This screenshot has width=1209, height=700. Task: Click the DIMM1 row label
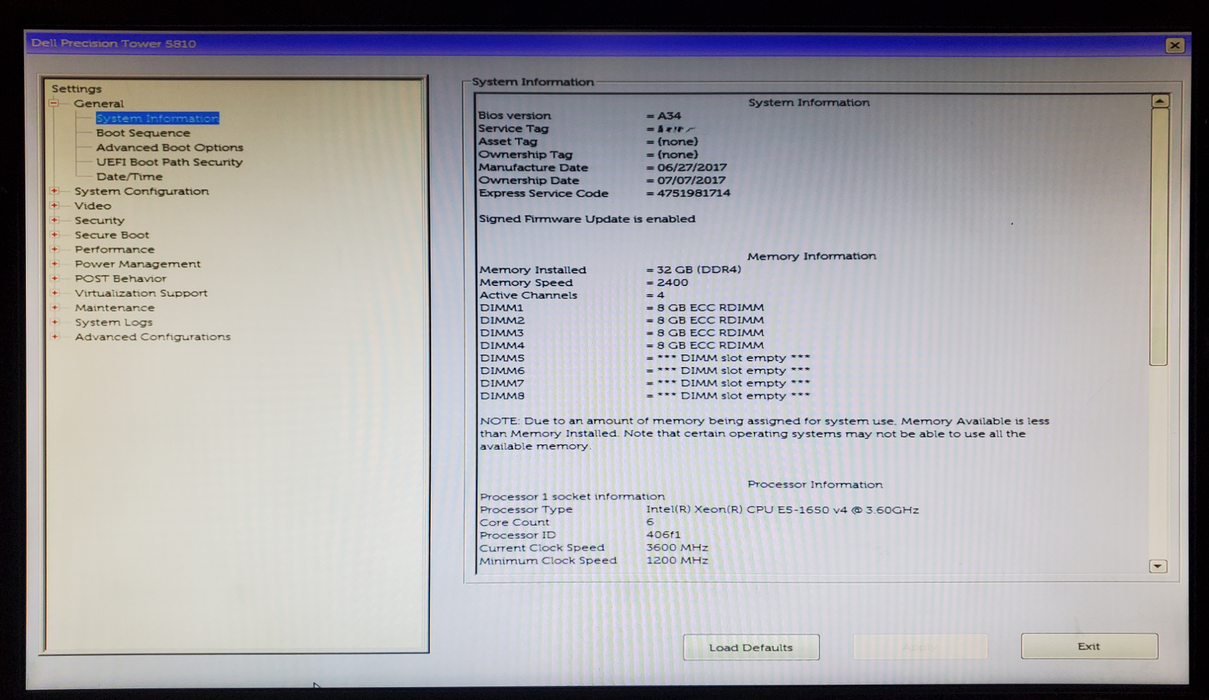point(501,308)
